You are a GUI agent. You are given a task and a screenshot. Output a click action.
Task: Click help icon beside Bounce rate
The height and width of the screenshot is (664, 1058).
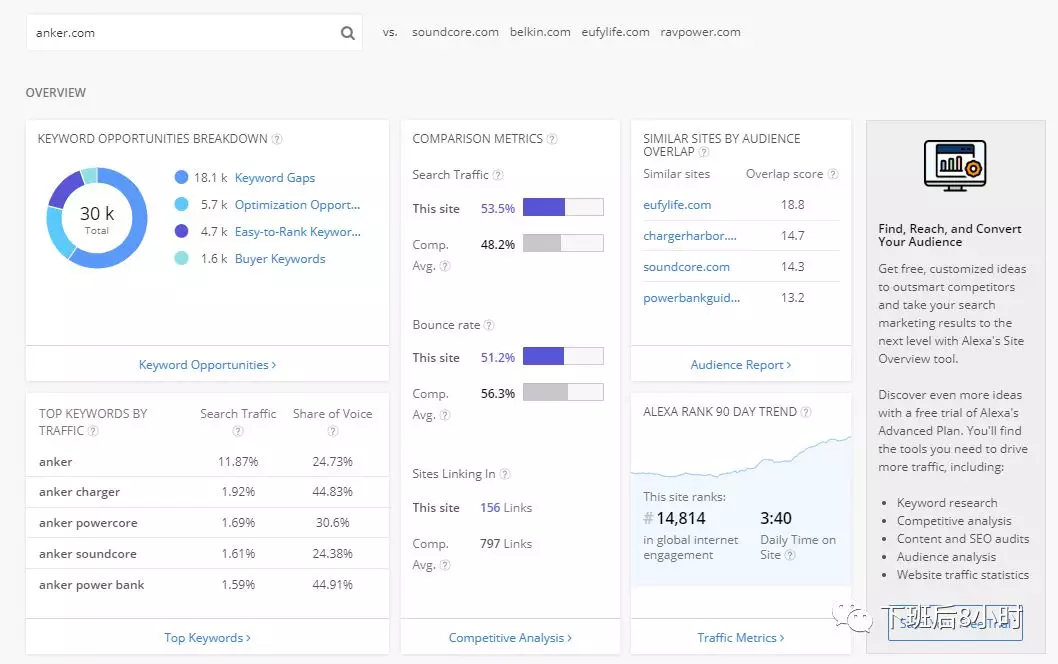pos(489,325)
